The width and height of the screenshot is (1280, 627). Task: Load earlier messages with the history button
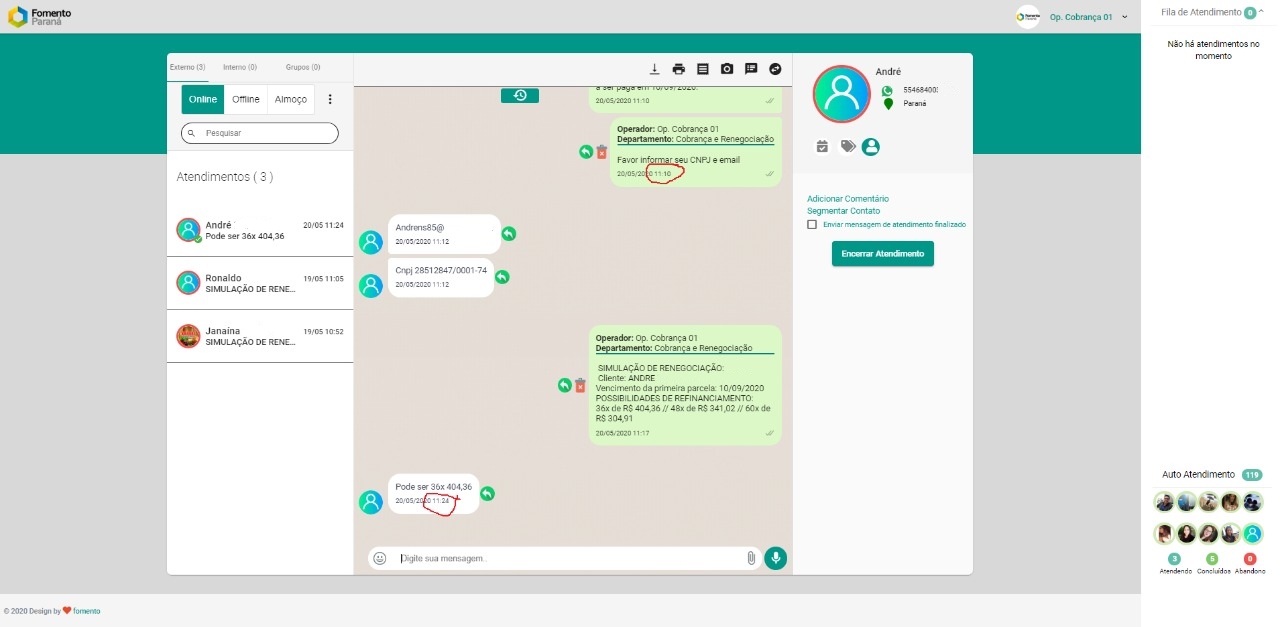click(520, 95)
